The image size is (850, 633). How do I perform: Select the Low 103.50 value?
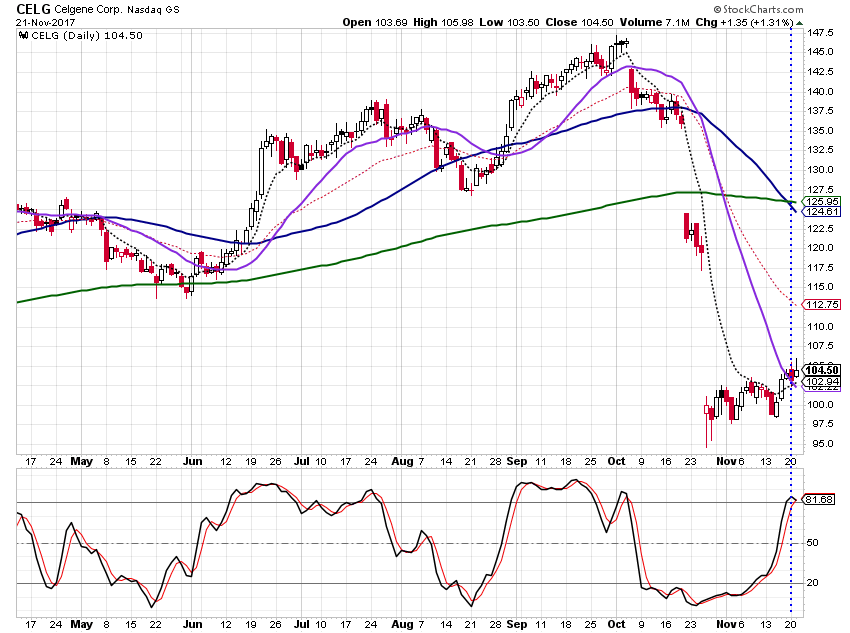(x=510, y=22)
